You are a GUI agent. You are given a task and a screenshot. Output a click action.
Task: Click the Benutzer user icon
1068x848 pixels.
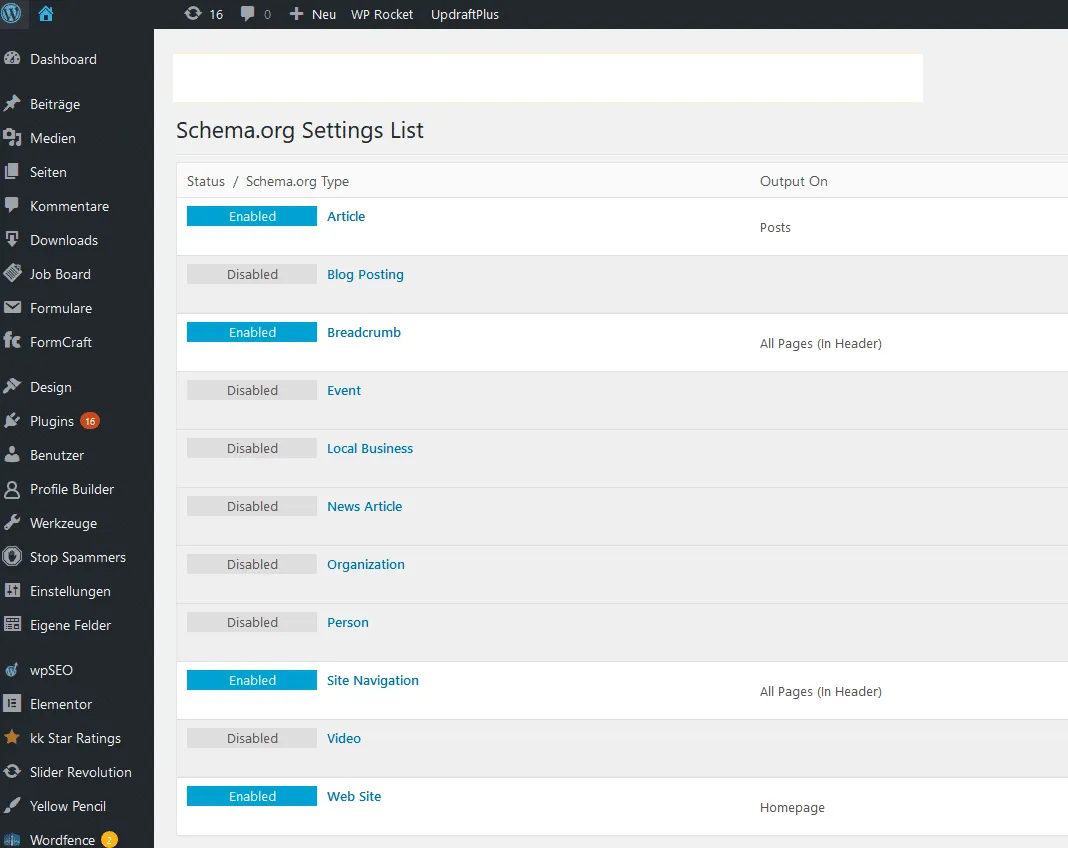click(12, 454)
